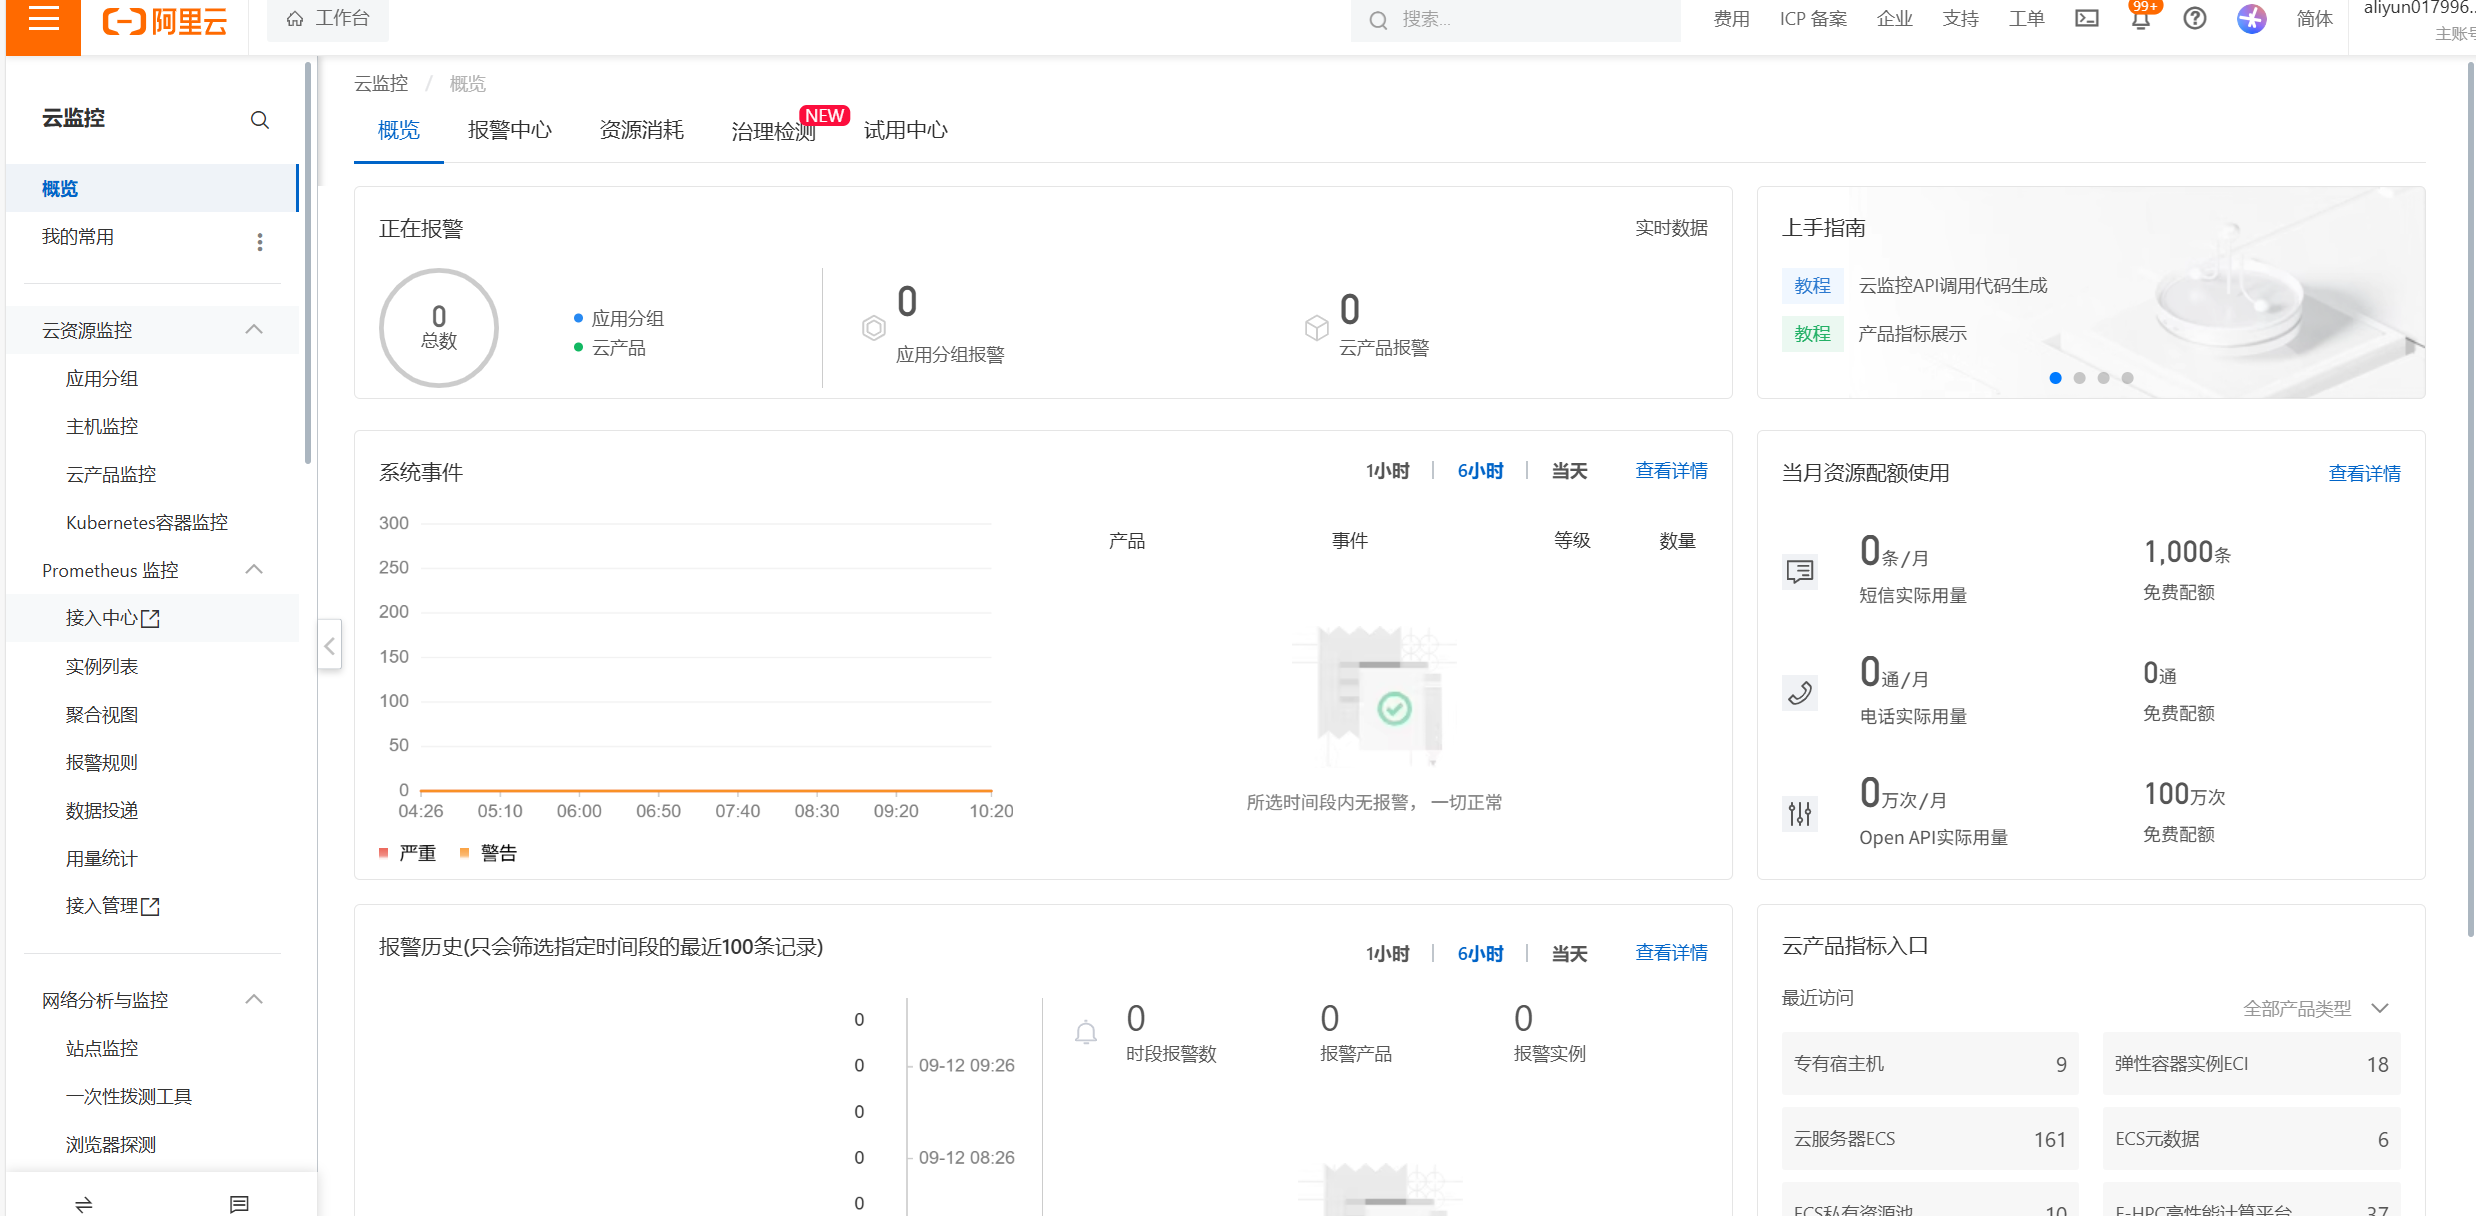Open notifications bell icon
This screenshot has width=2476, height=1216.
(2140, 18)
